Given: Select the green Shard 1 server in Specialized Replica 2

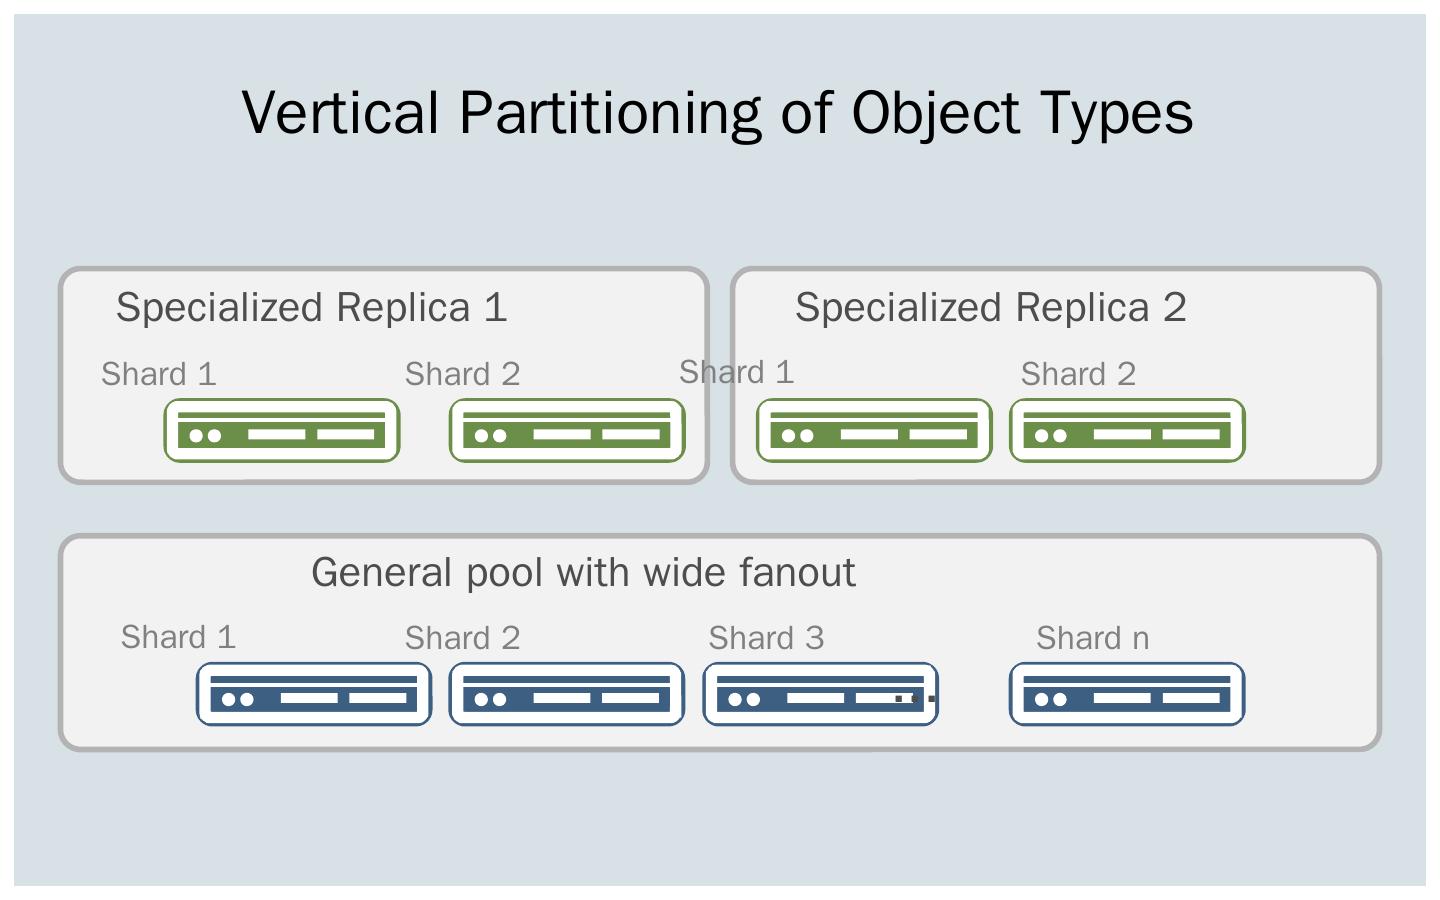Looking at the screenshot, I should (x=874, y=431).
